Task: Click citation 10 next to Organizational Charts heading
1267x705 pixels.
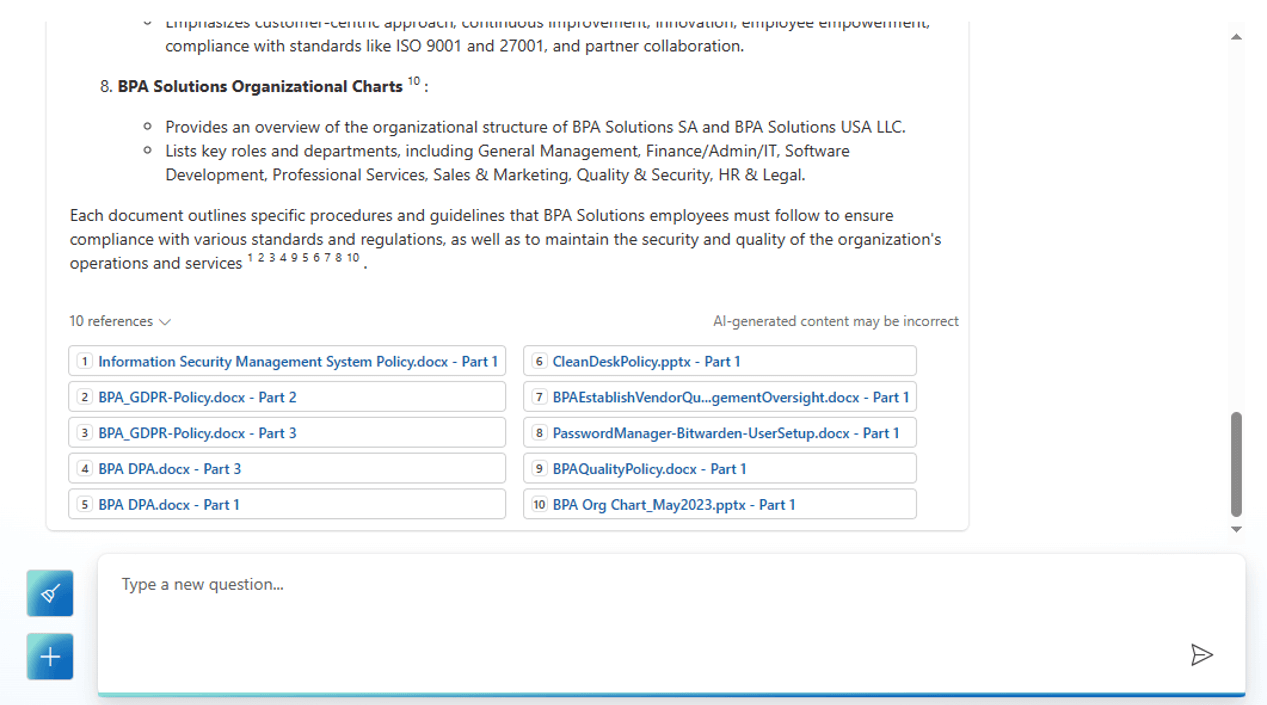Action: pyautogui.click(x=413, y=82)
